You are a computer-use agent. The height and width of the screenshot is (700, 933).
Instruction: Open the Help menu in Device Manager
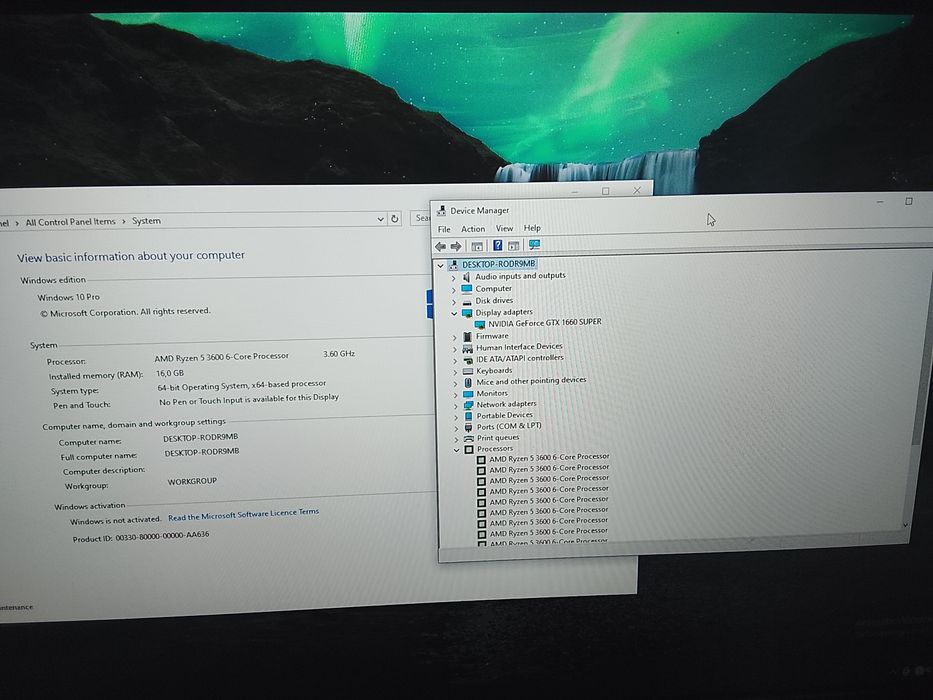tap(532, 227)
